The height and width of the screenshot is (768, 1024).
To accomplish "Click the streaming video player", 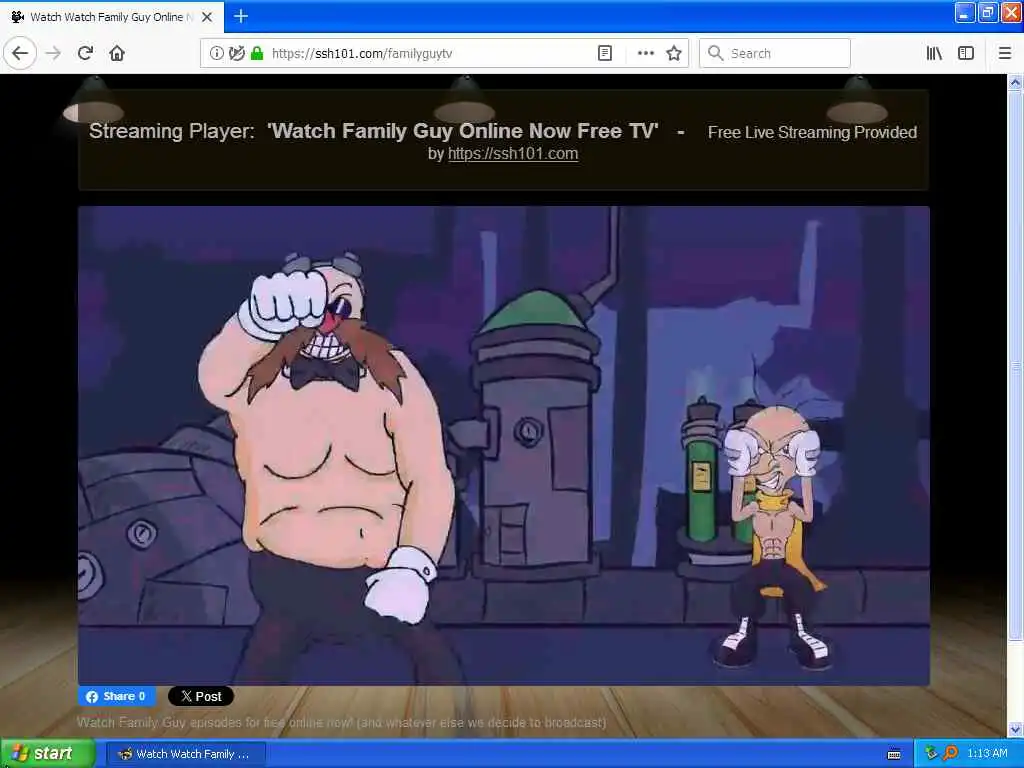I will coord(504,446).
